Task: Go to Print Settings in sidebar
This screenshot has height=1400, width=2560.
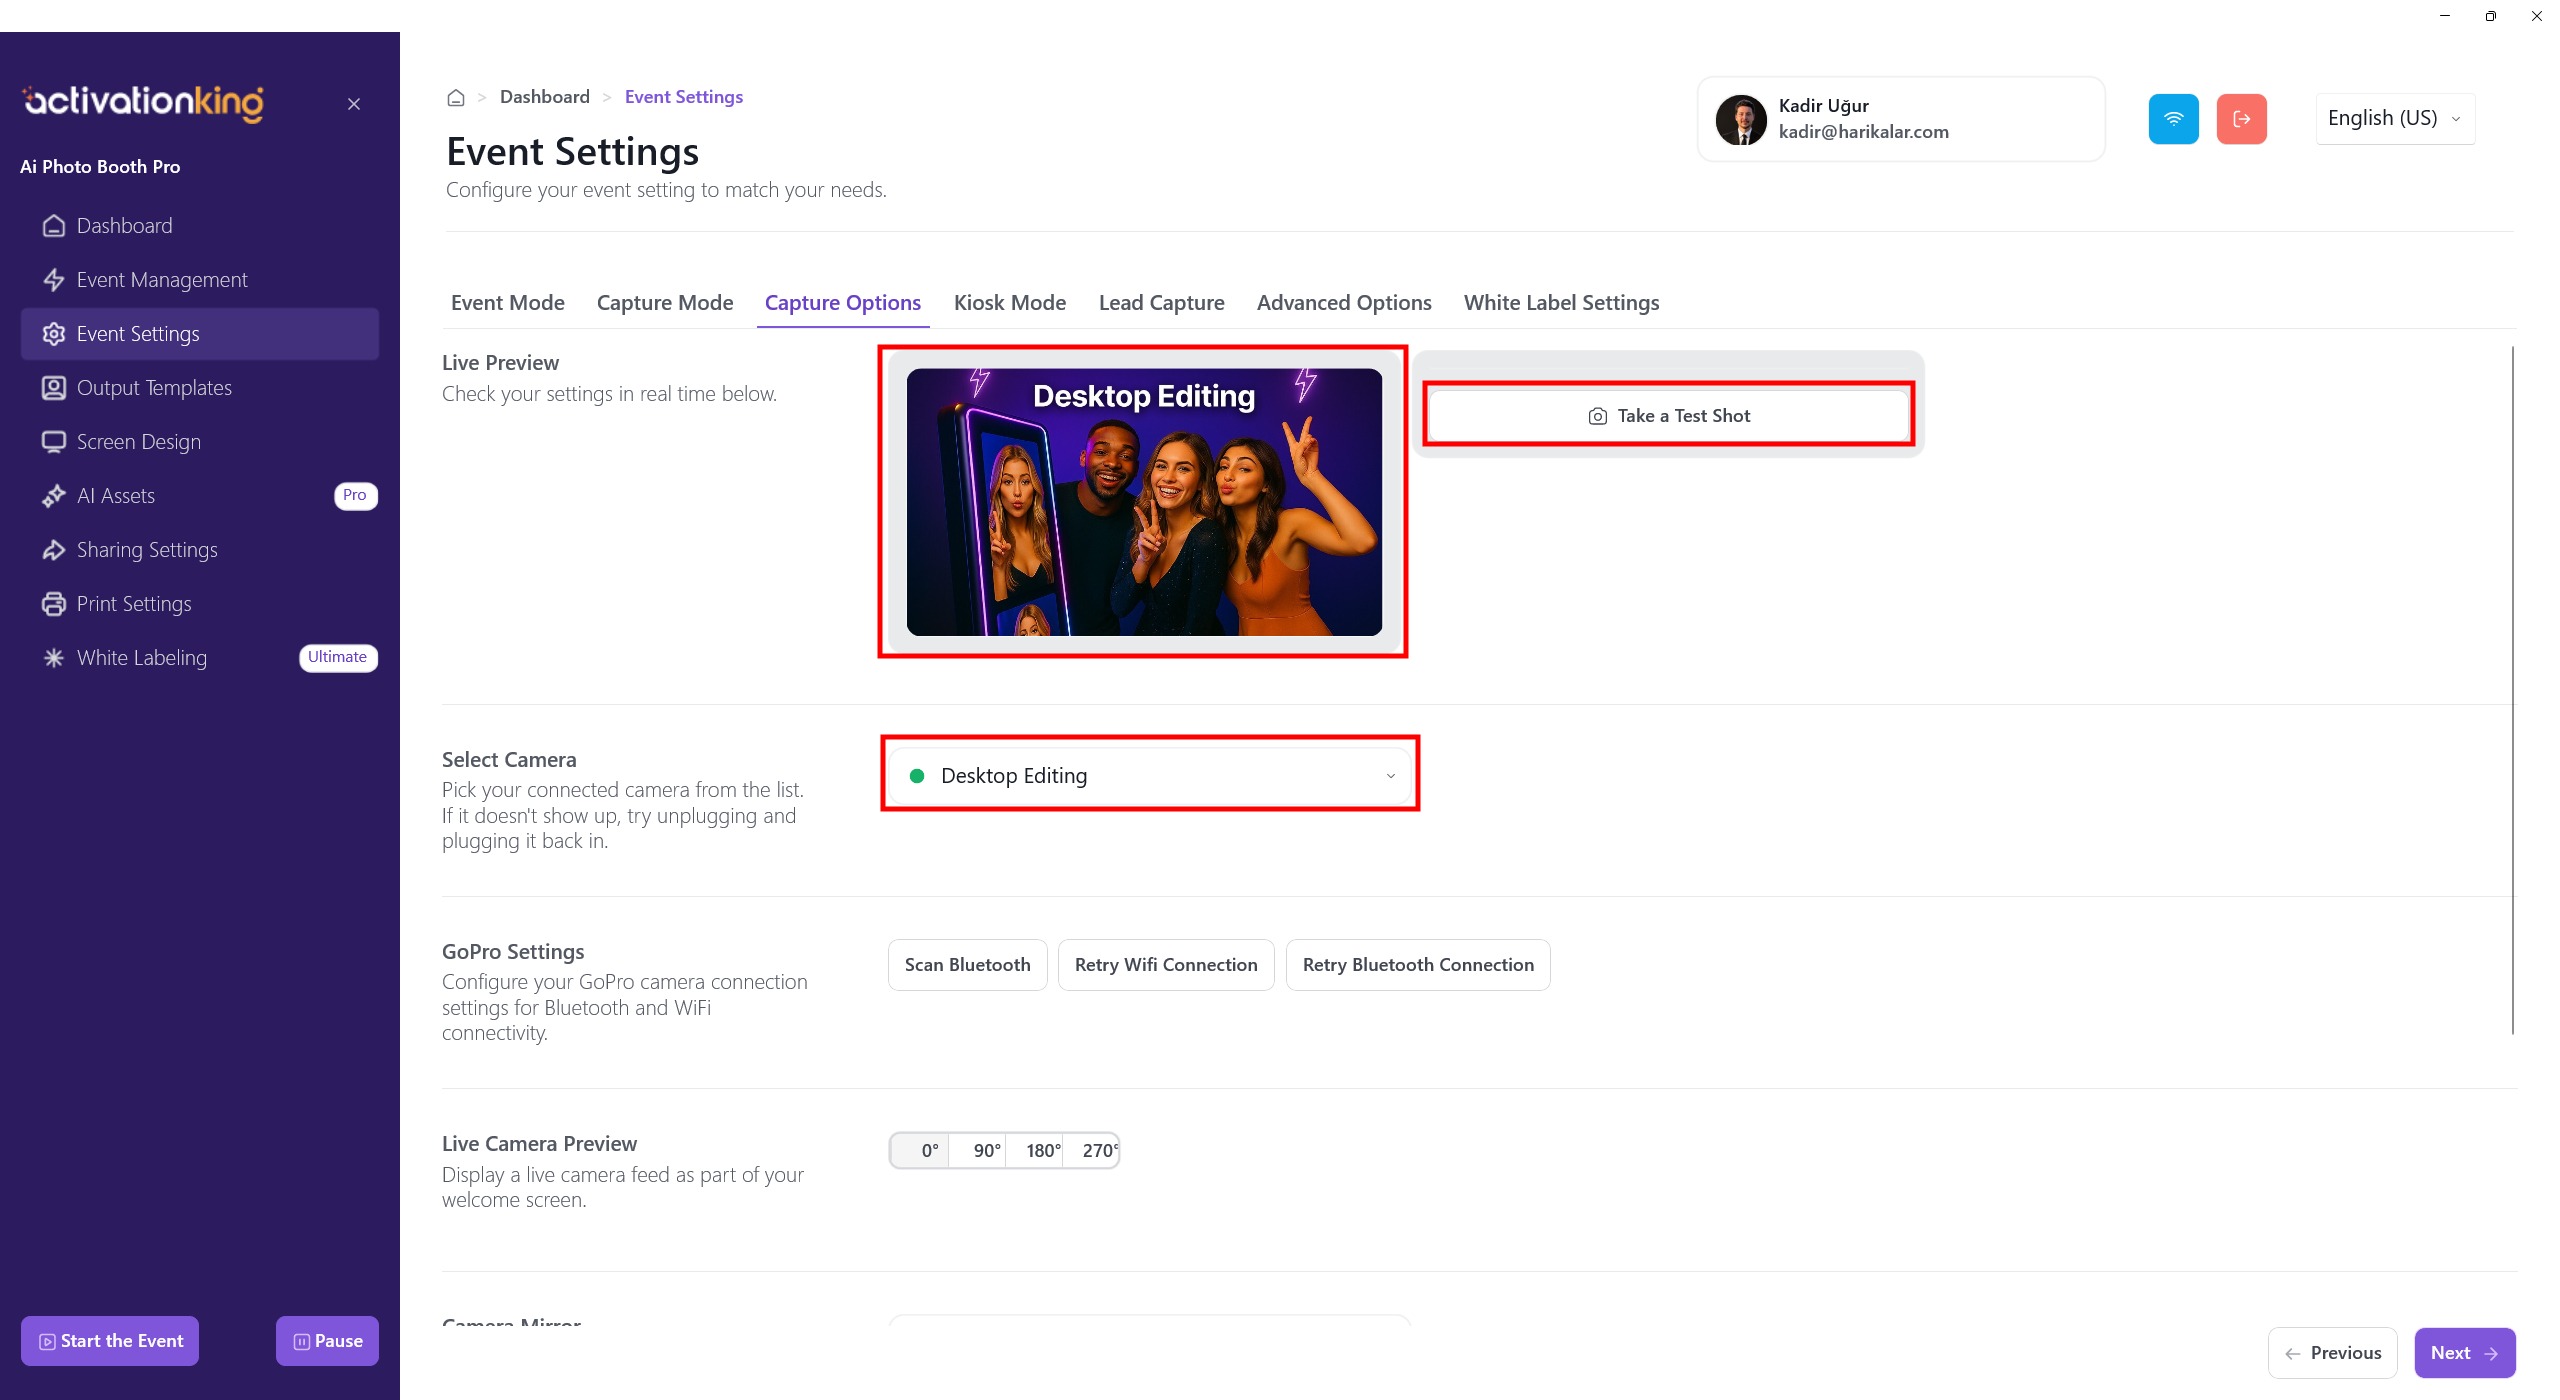Action: pyautogui.click(x=134, y=604)
